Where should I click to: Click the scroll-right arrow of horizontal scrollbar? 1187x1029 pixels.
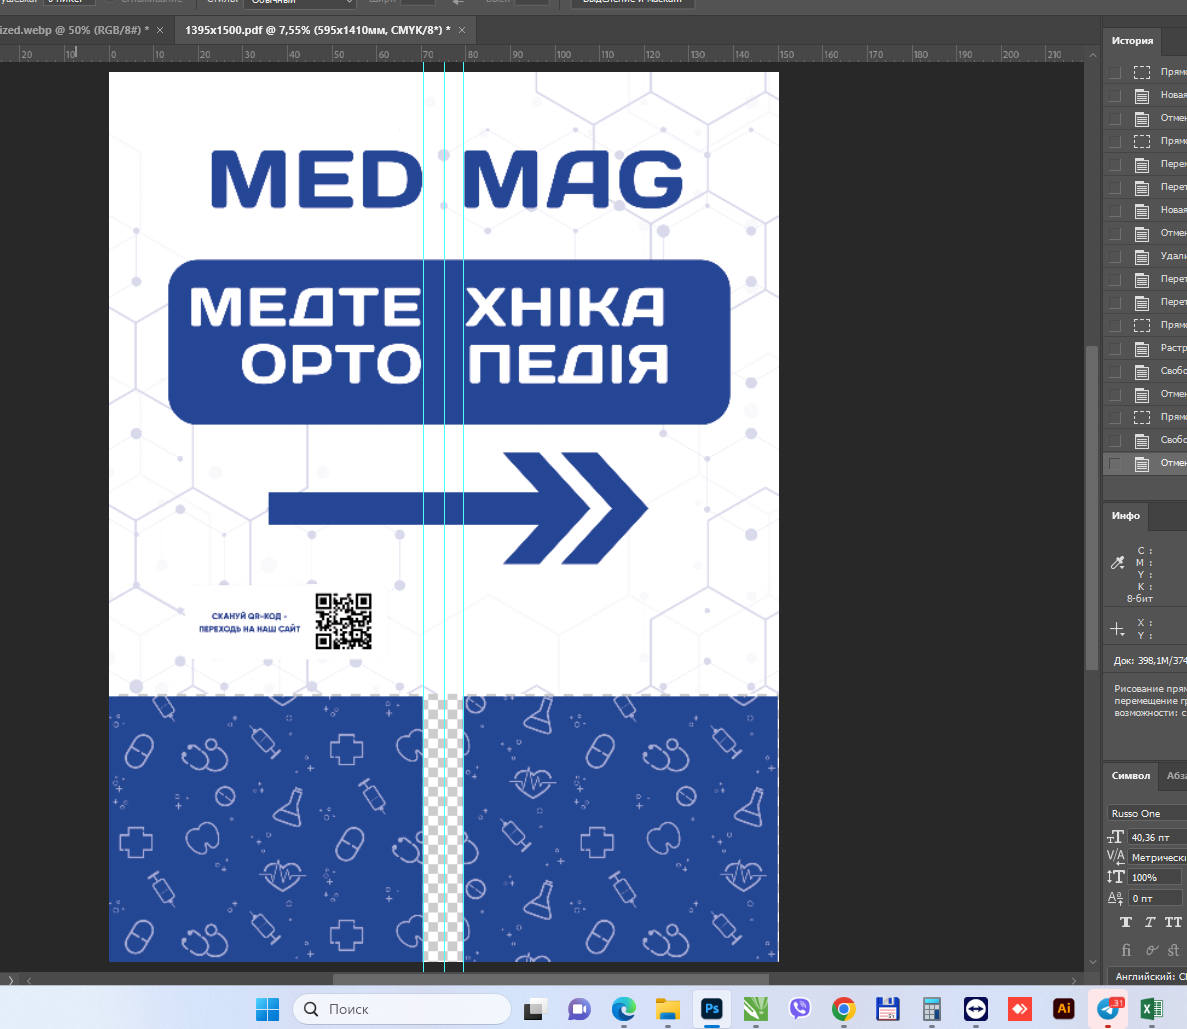(1073, 980)
